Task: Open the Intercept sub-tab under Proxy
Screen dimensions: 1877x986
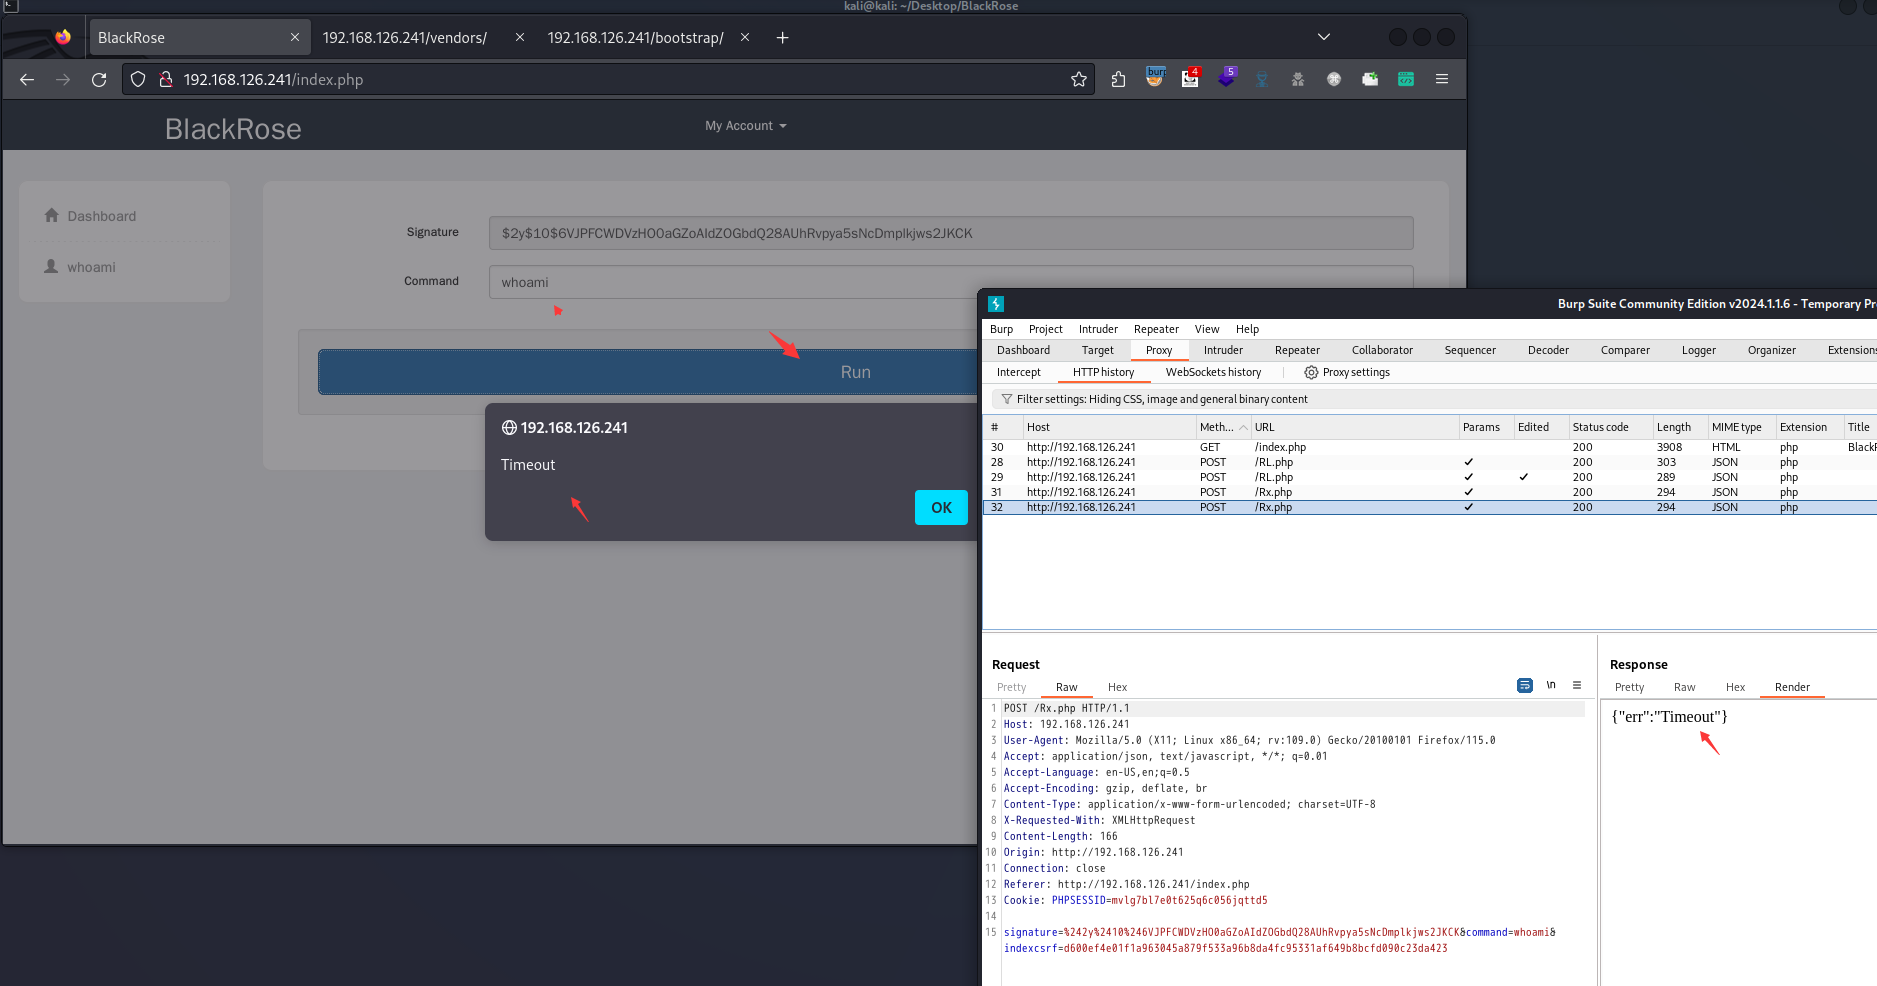Action: [1018, 372]
